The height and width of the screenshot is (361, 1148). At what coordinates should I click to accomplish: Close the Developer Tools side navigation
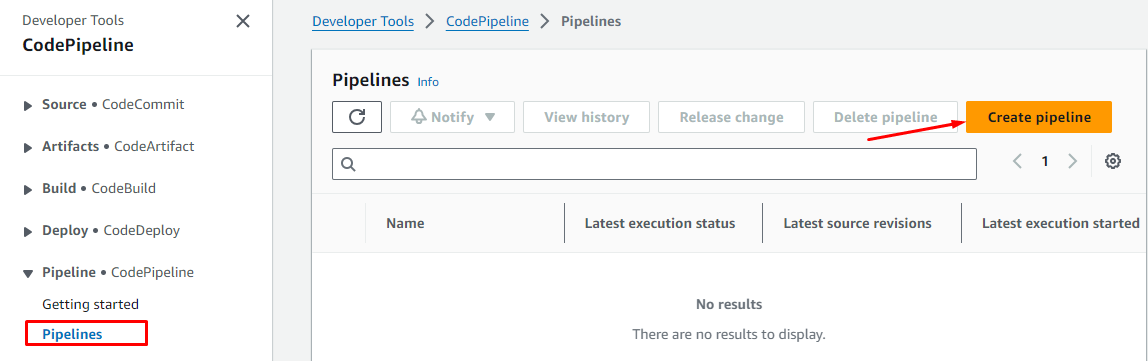click(x=243, y=21)
